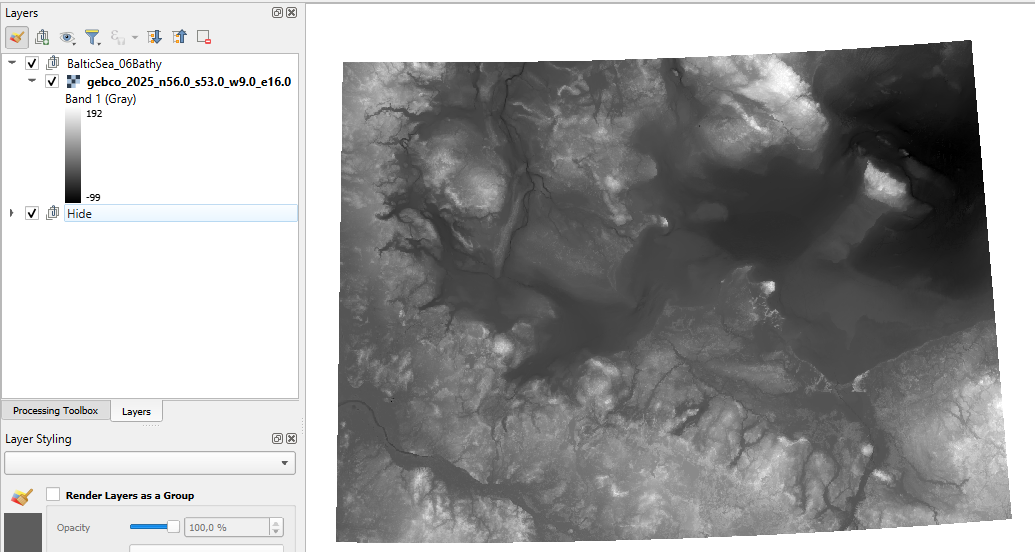Toggle visibility of the gebco_2025 raster layer
This screenshot has width=1035, height=552.
pyautogui.click(x=52, y=82)
